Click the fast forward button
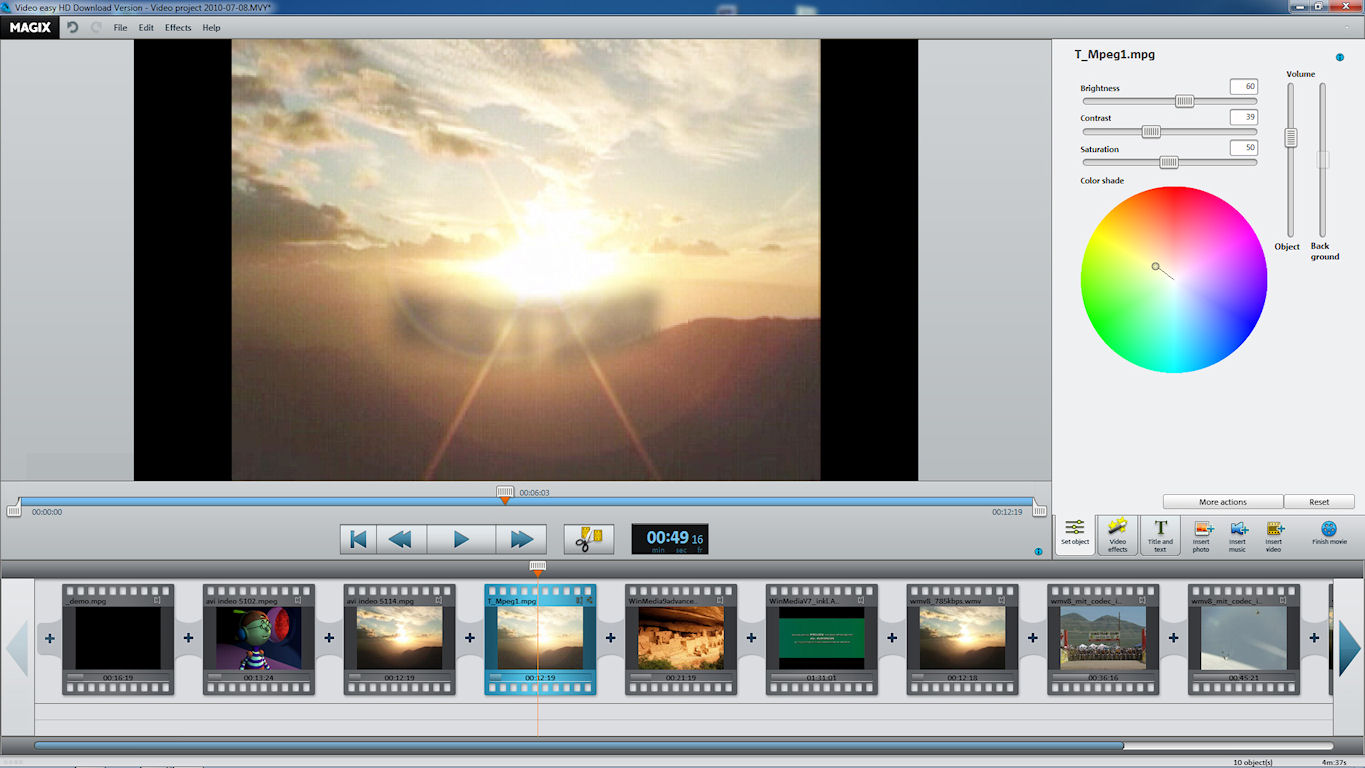This screenshot has width=1365, height=768. coord(521,539)
